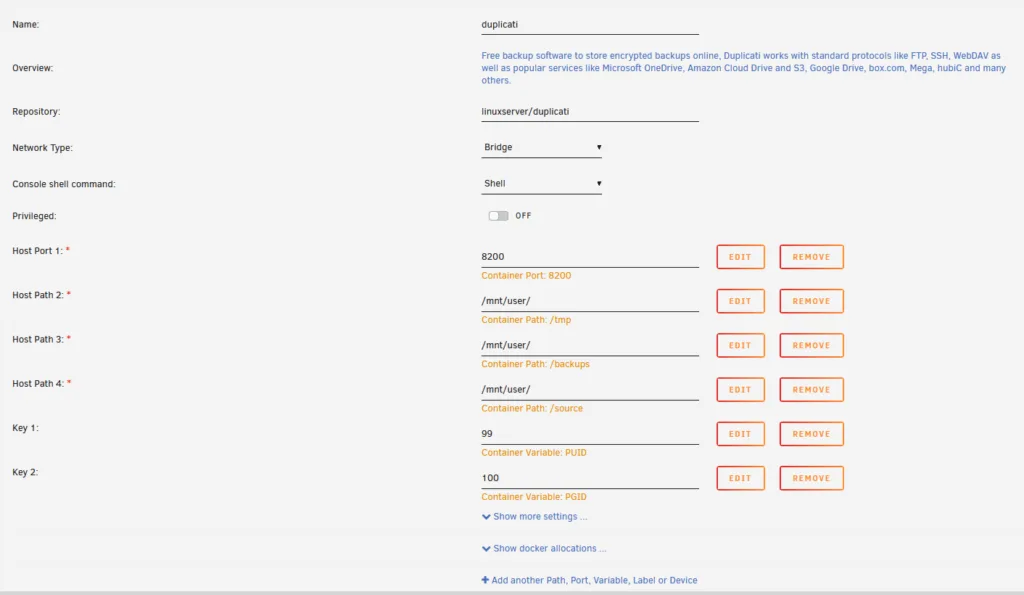Click the Container Path: /tmp caption
1024x595 pixels.
pyautogui.click(x=526, y=320)
